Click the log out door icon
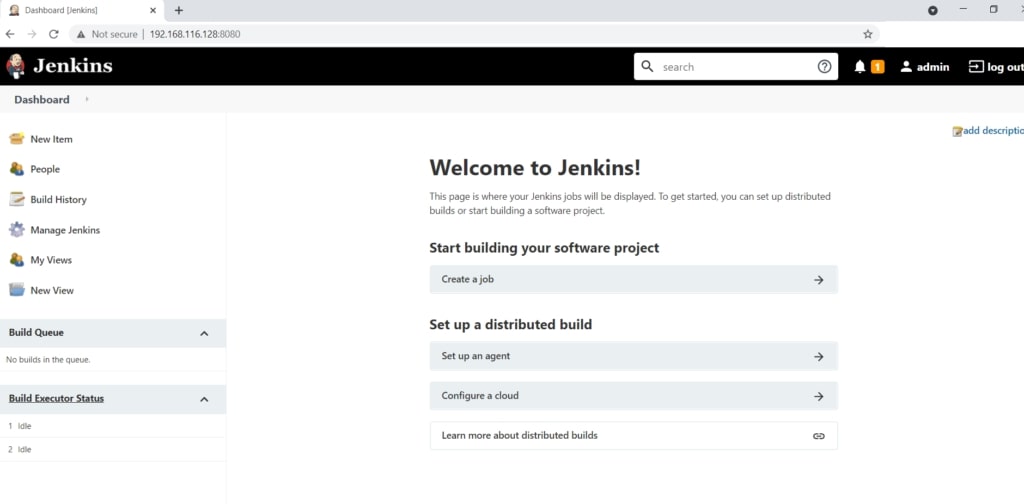 coord(976,67)
